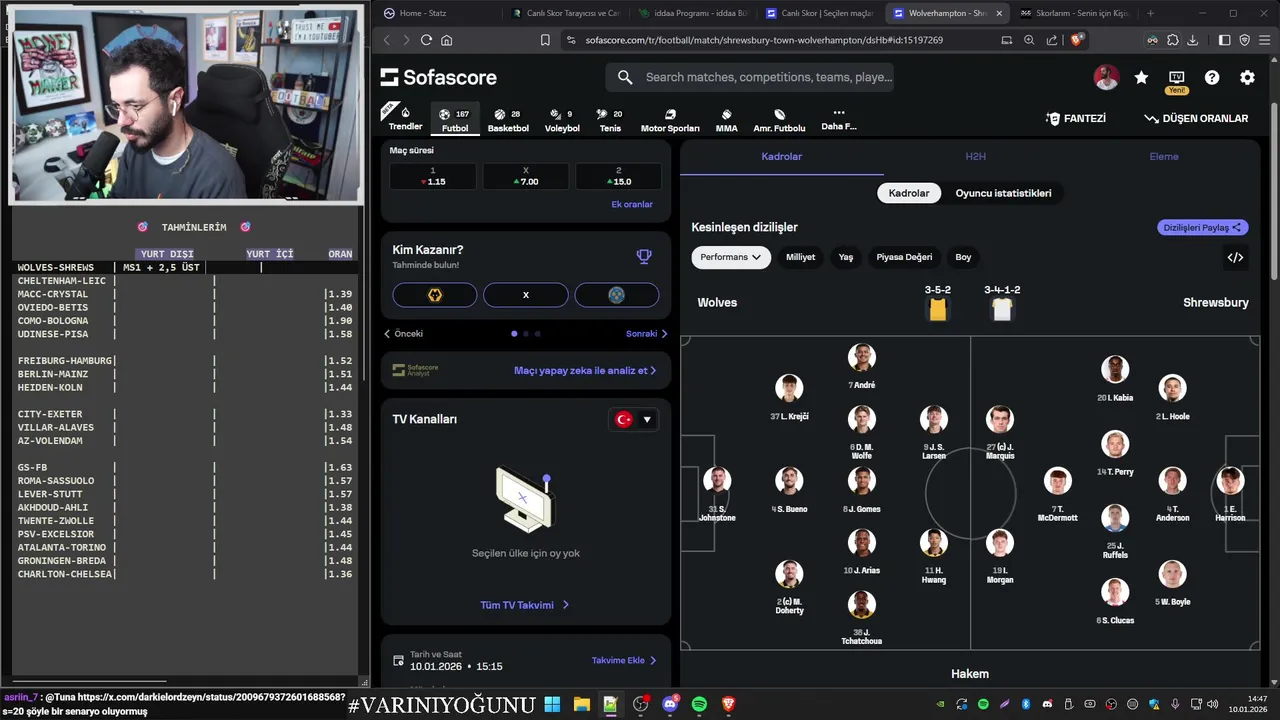The width and height of the screenshot is (1280, 720).
Task: Toggle the browser sidebar panel
Action: click(x=1225, y=40)
